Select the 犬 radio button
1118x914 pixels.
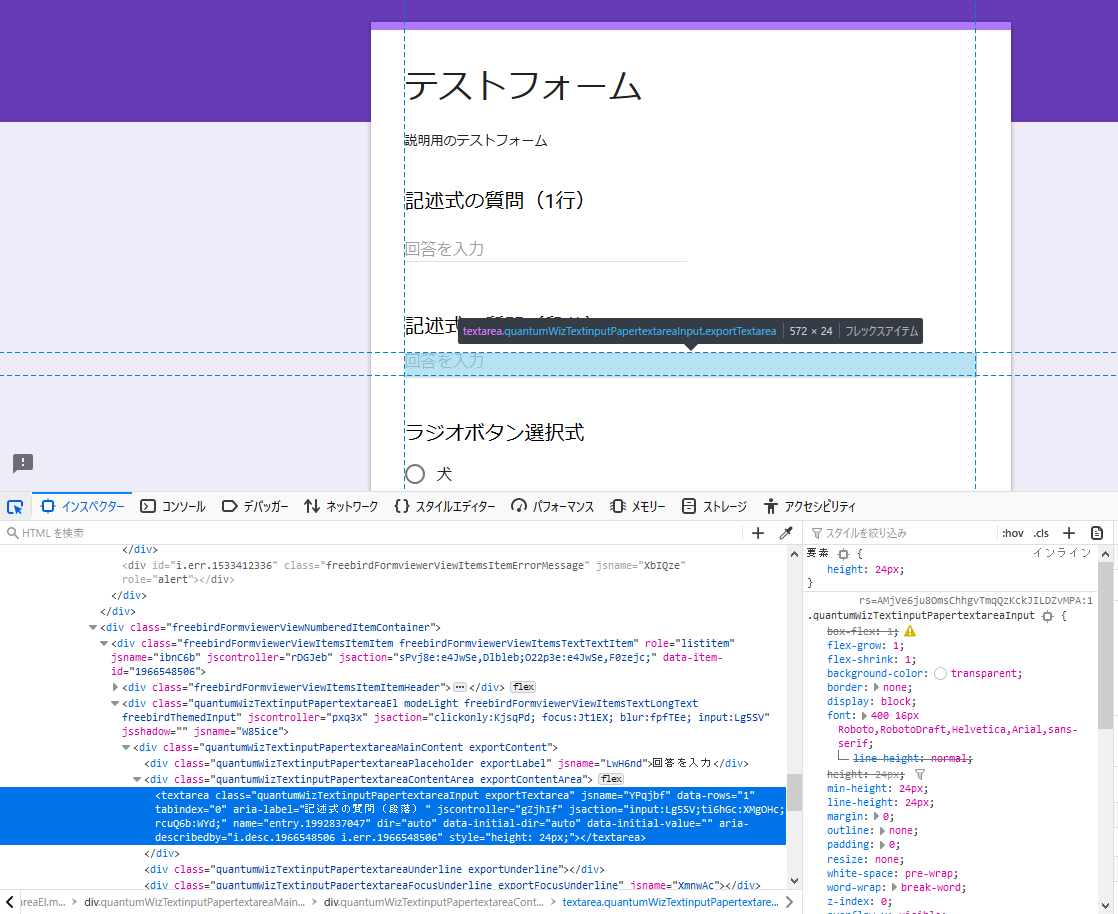[x=415, y=474]
